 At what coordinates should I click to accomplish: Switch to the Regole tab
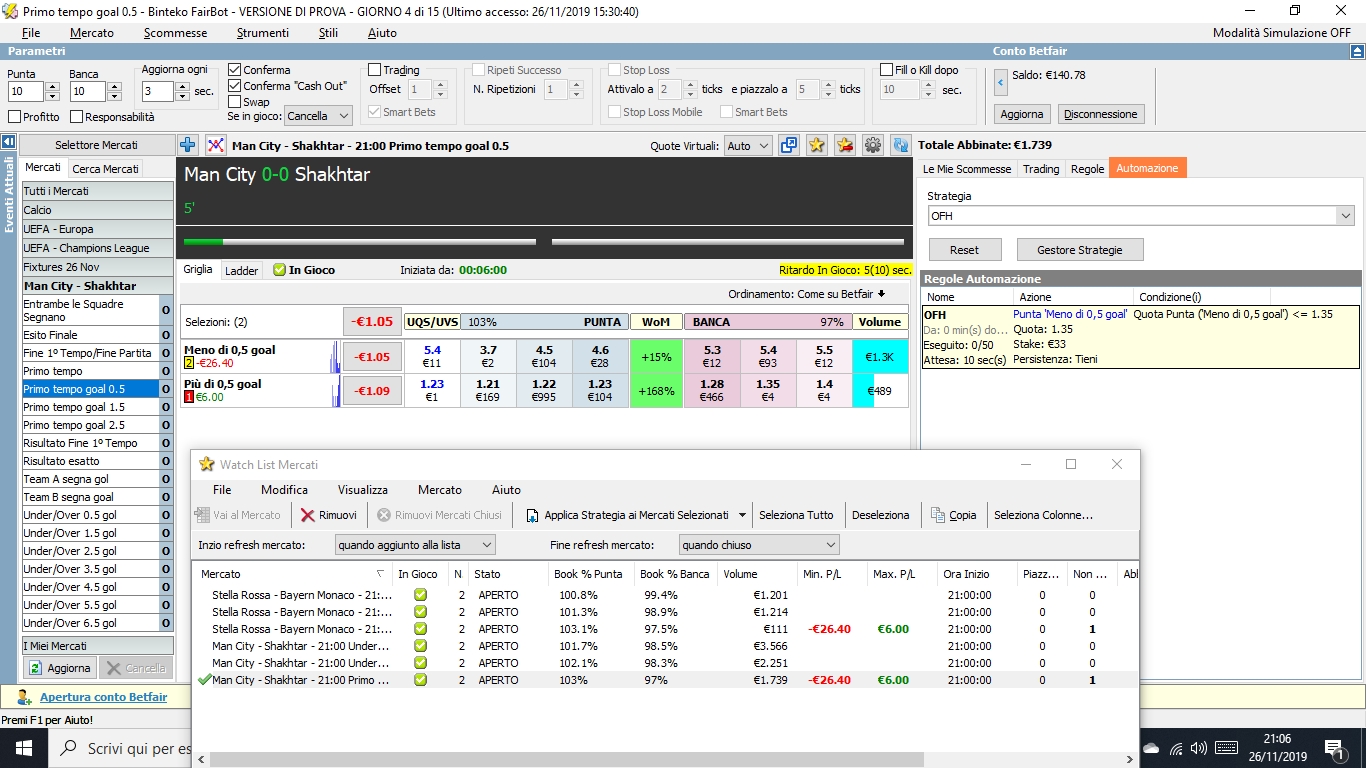pos(1087,169)
